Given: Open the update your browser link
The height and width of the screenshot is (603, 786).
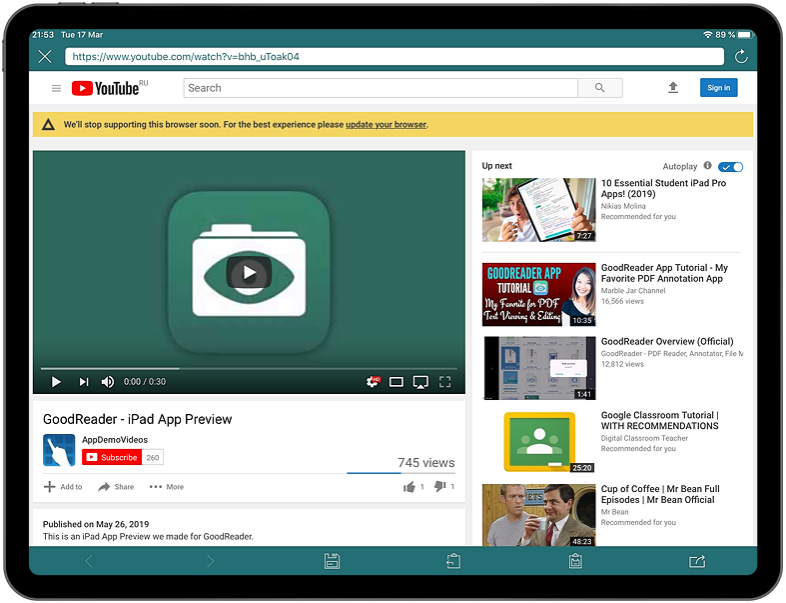Looking at the screenshot, I should [386, 124].
